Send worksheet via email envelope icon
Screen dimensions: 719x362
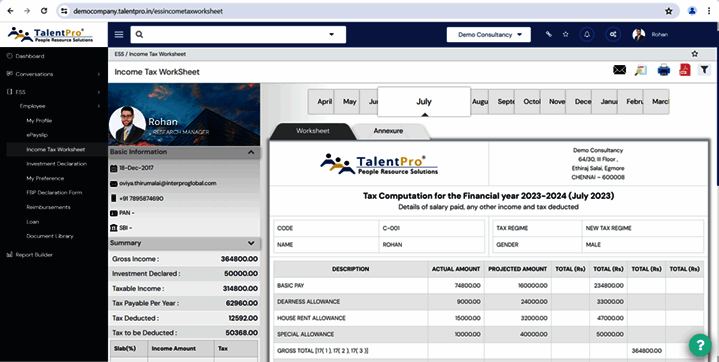click(x=619, y=70)
